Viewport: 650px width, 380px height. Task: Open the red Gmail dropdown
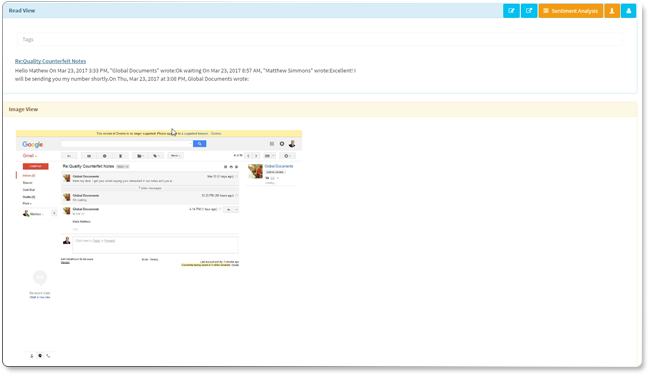(29, 156)
